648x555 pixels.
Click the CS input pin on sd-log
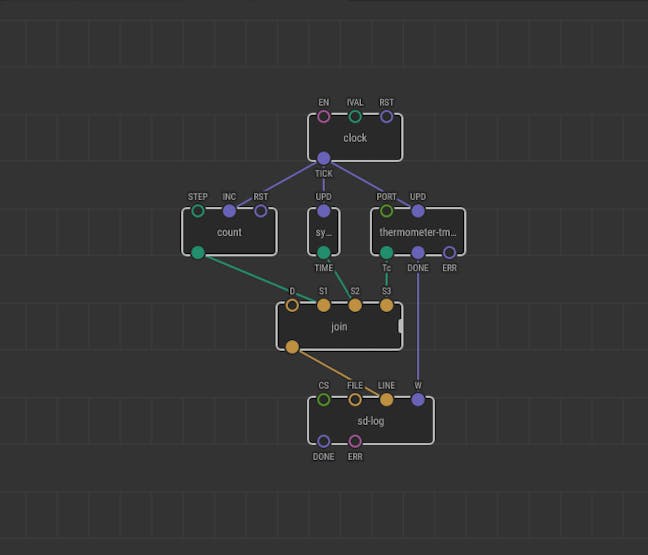[x=324, y=400]
